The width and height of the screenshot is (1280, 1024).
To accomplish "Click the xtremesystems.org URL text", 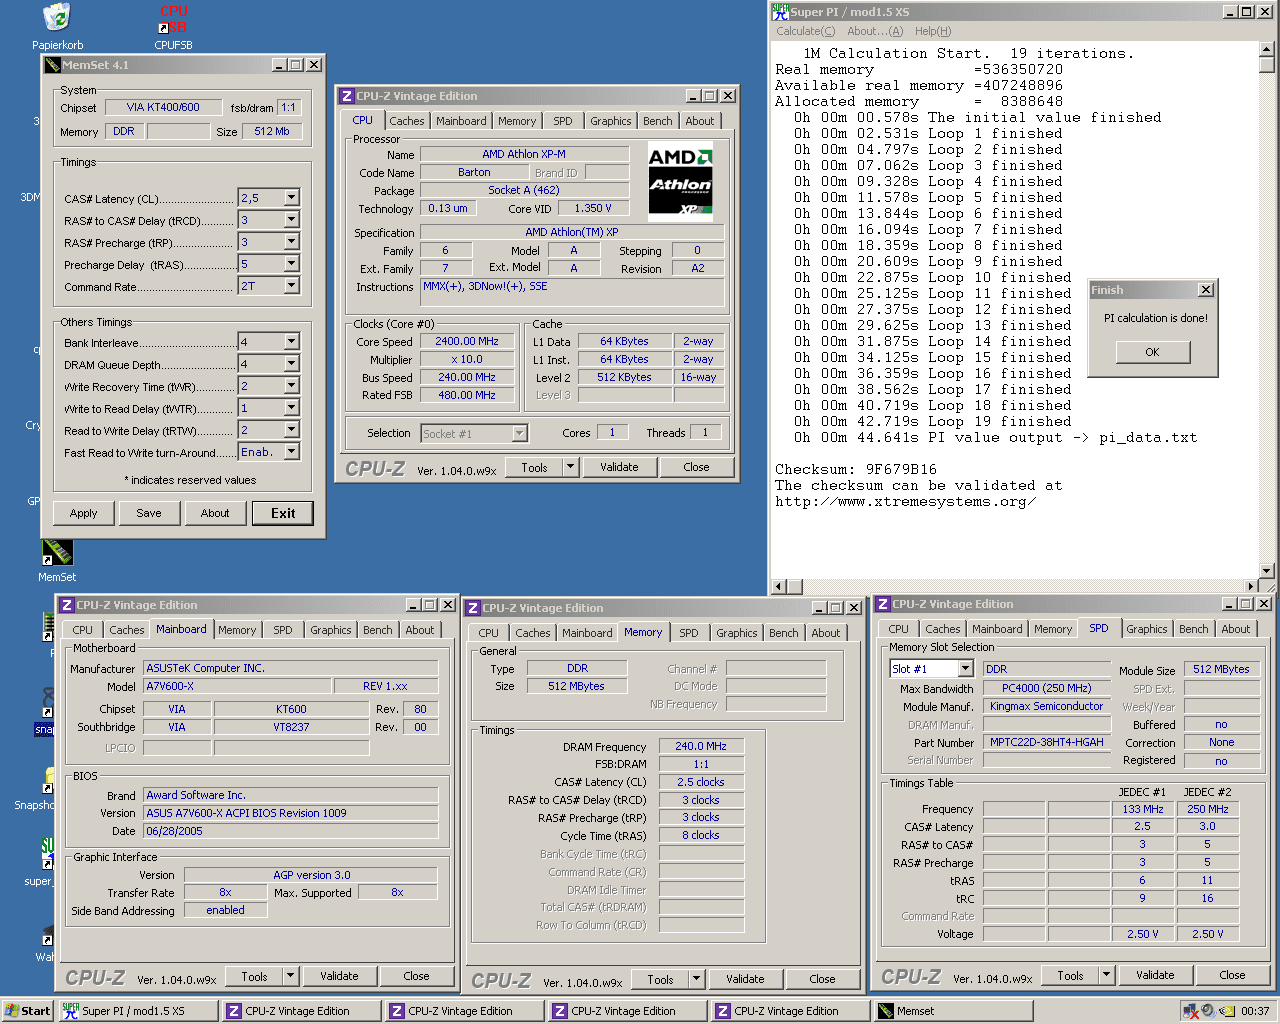I will pos(905,501).
